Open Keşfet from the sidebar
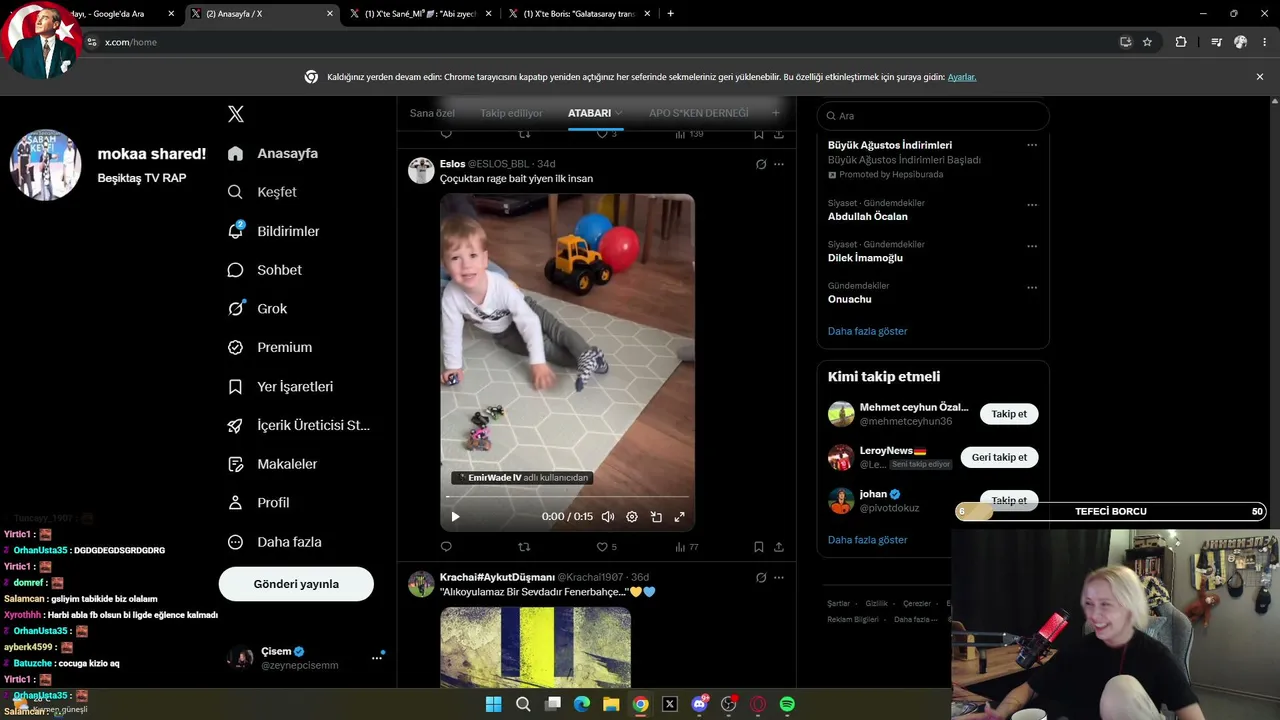The image size is (1280, 720). click(262, 192)
